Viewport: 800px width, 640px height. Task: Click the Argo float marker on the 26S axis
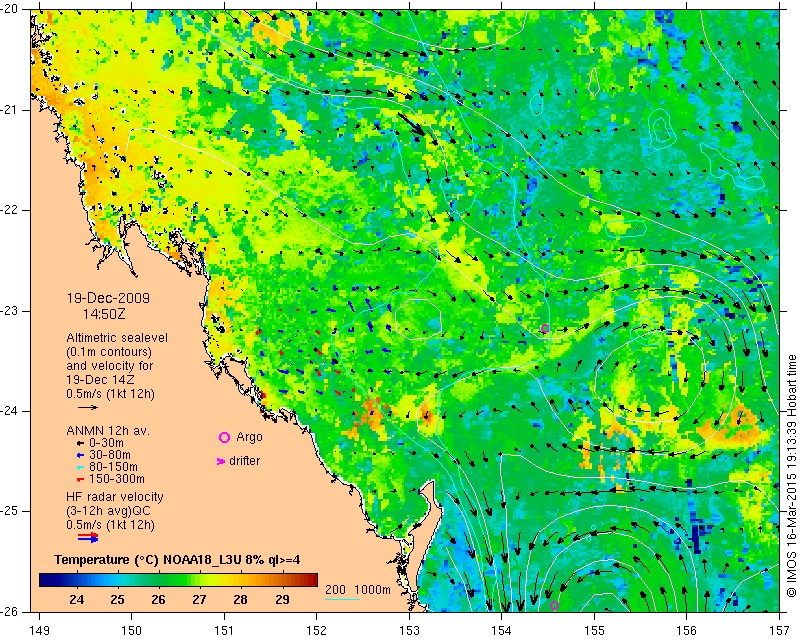[555, 606]
